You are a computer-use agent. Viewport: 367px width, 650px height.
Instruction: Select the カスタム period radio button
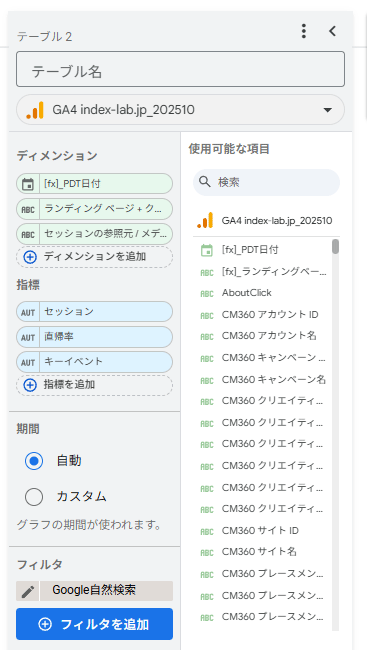pos(34,497)
